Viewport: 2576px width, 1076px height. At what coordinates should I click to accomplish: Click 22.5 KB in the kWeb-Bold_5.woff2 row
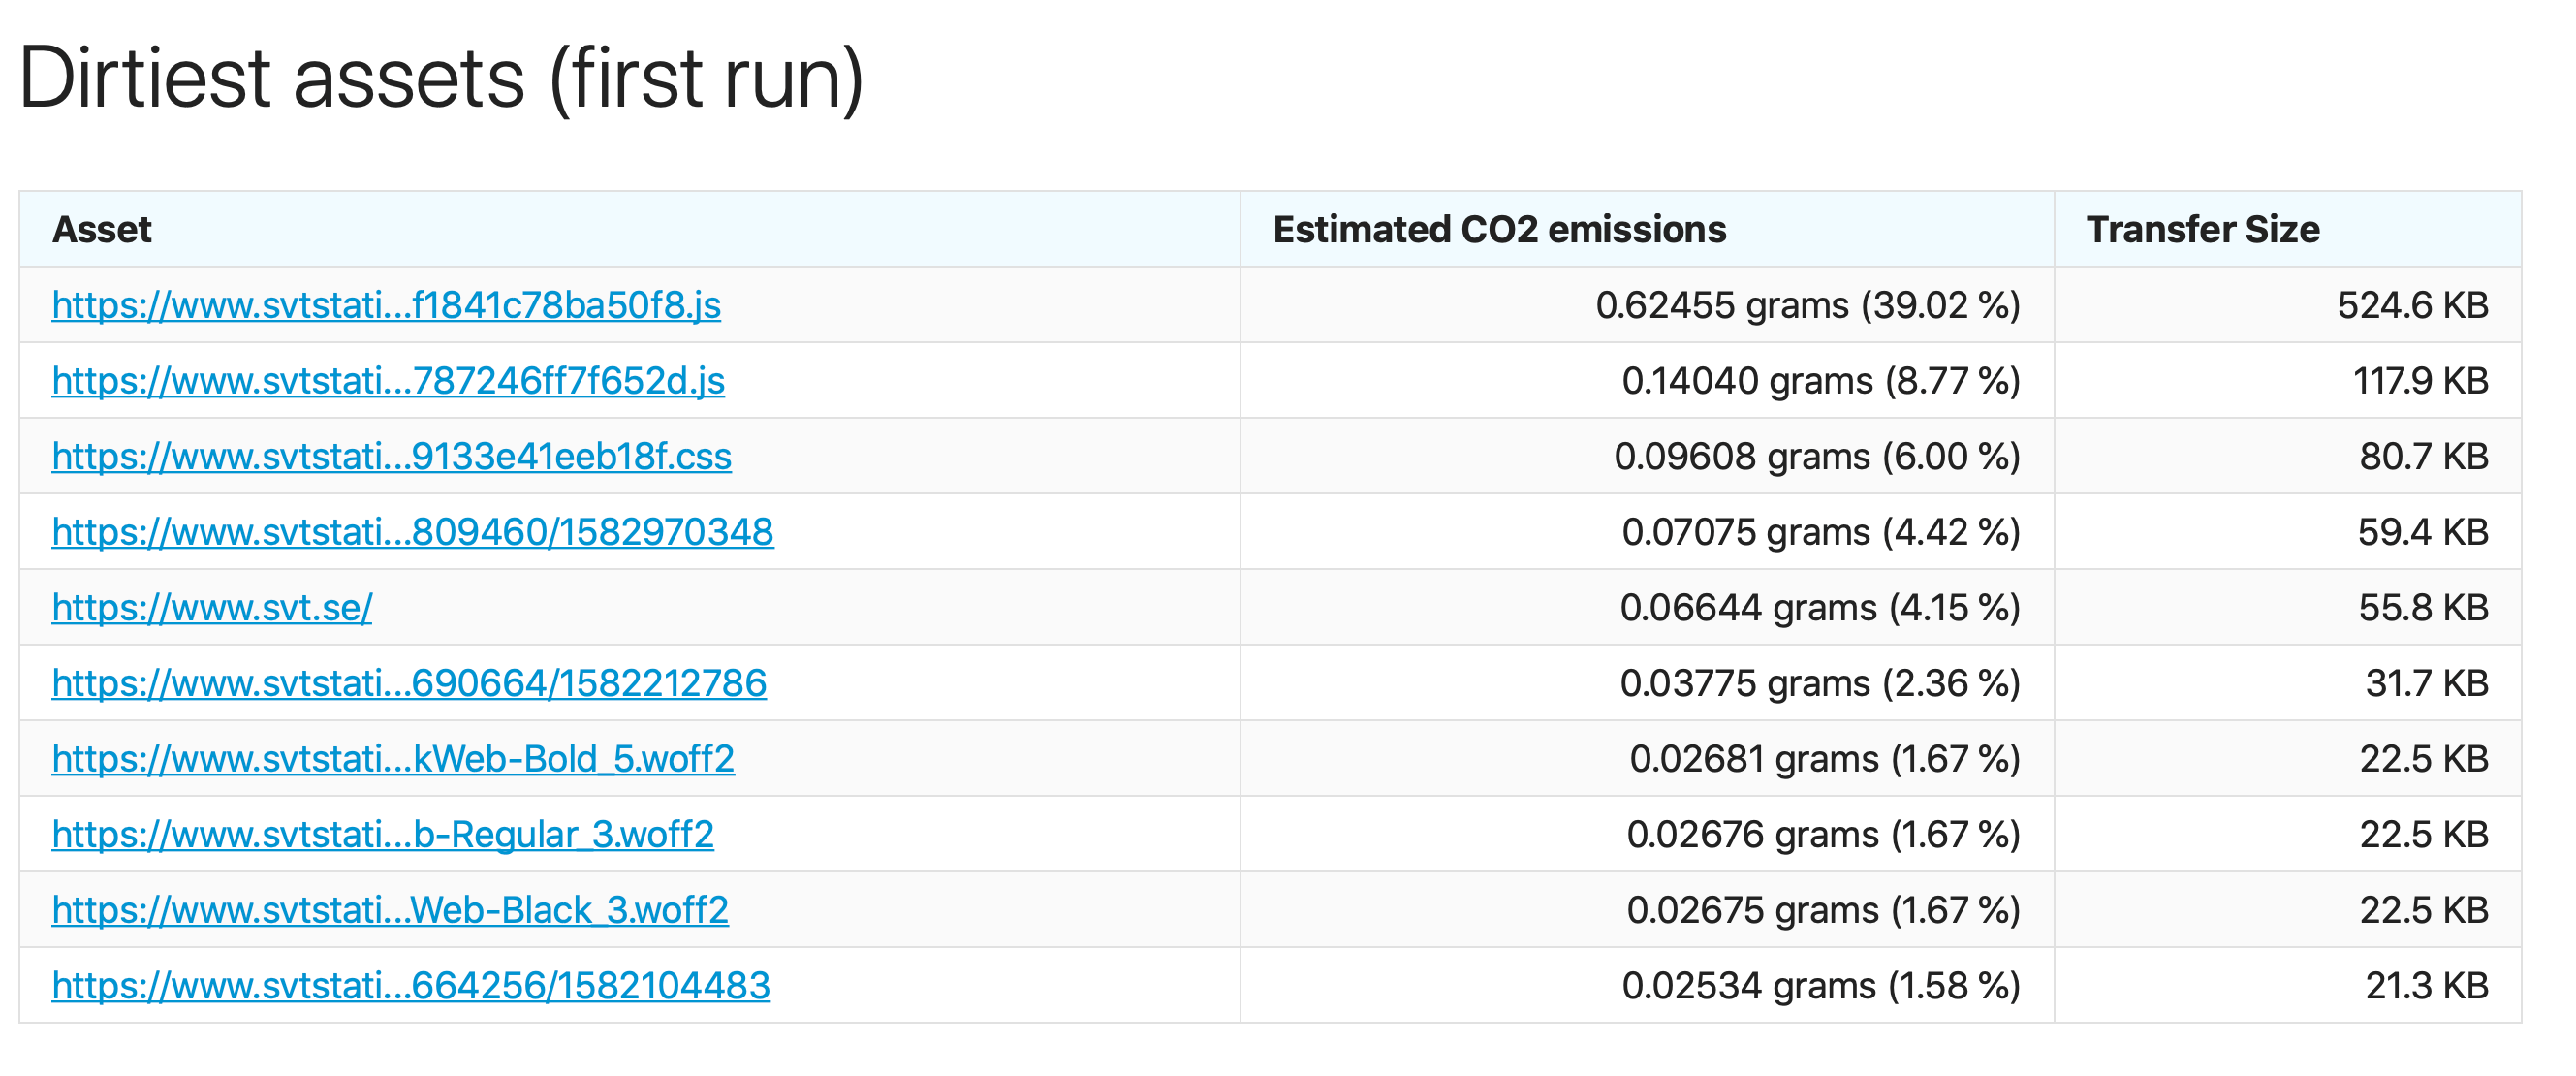[2423, 759]
